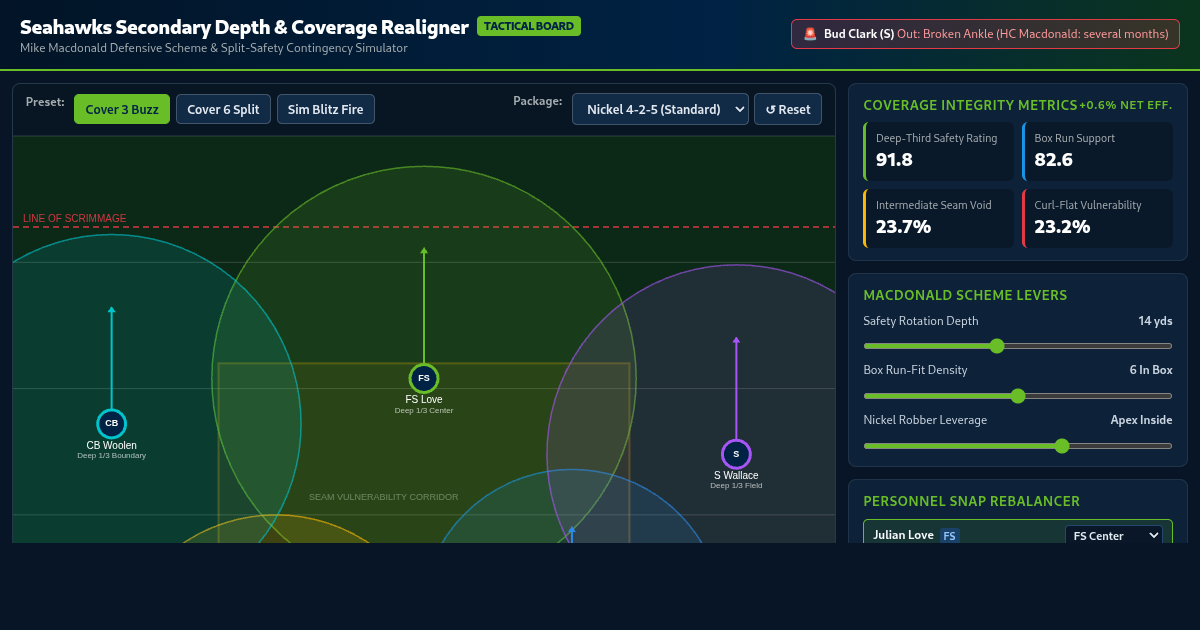This screenshot has width=1200, height=630.
Task: Apply the Sim Blitz Fire preset
Action: pos(326,109)
